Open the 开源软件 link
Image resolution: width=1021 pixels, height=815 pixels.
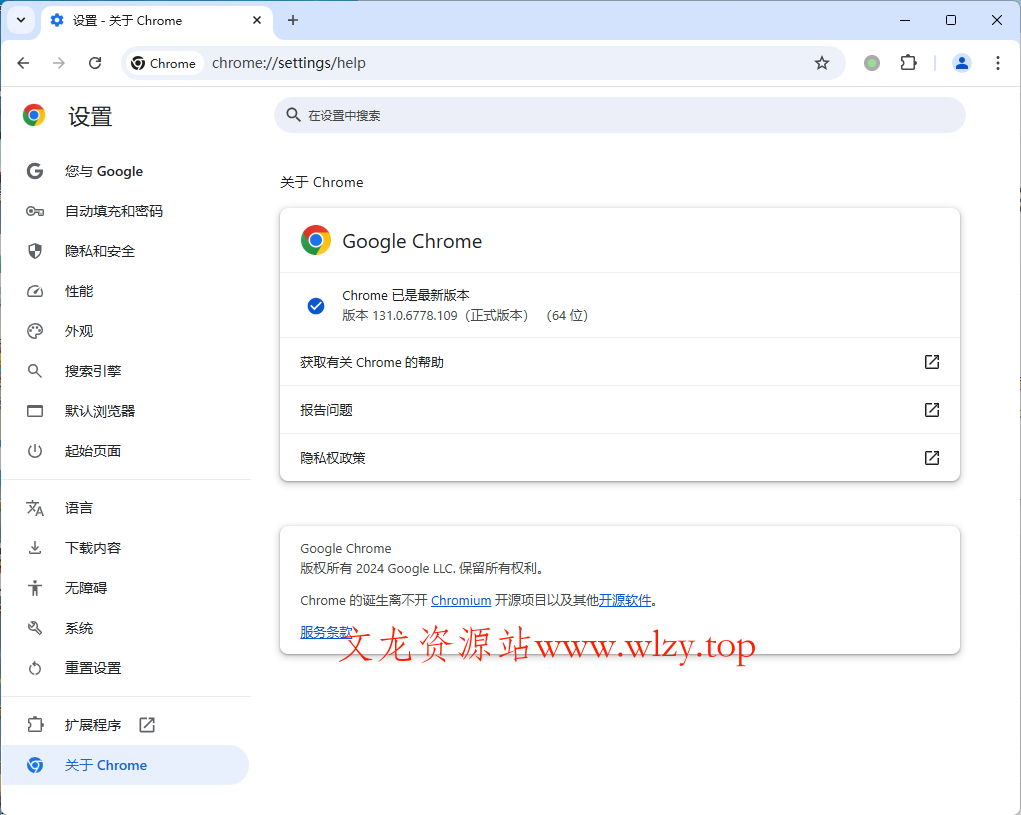click(x=624, y=600)
